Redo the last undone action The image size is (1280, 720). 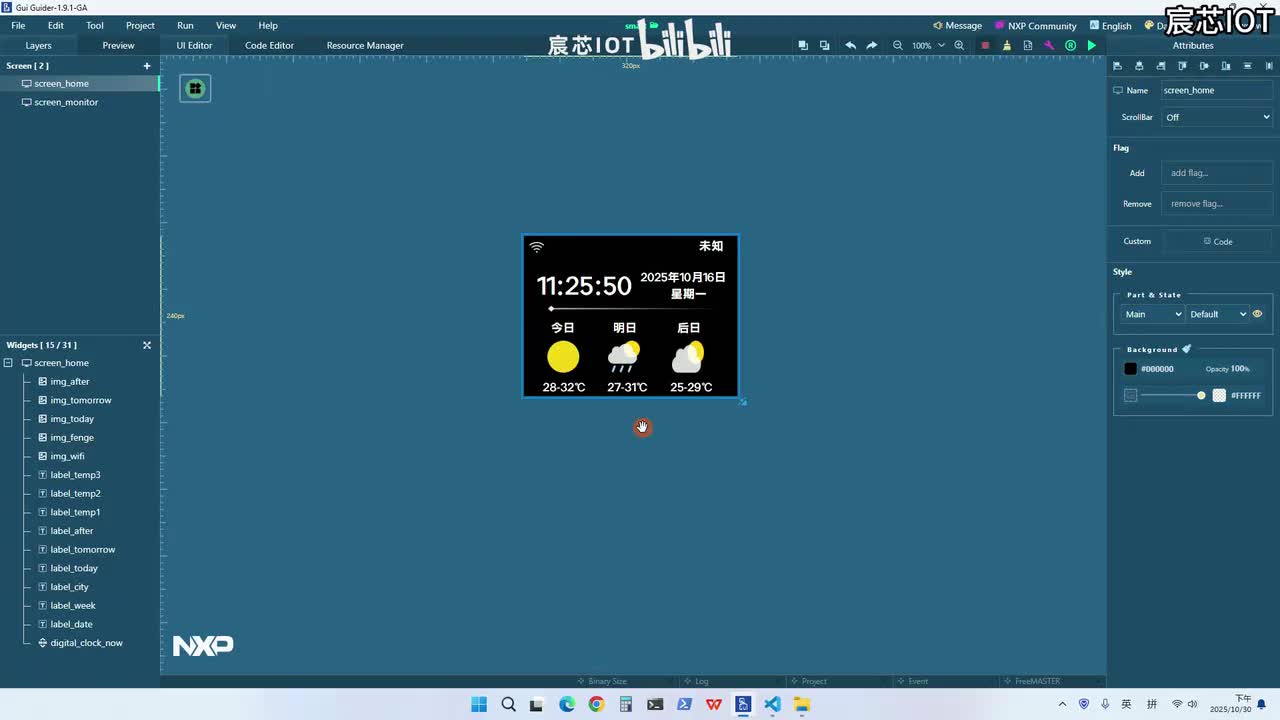point(871,45)
